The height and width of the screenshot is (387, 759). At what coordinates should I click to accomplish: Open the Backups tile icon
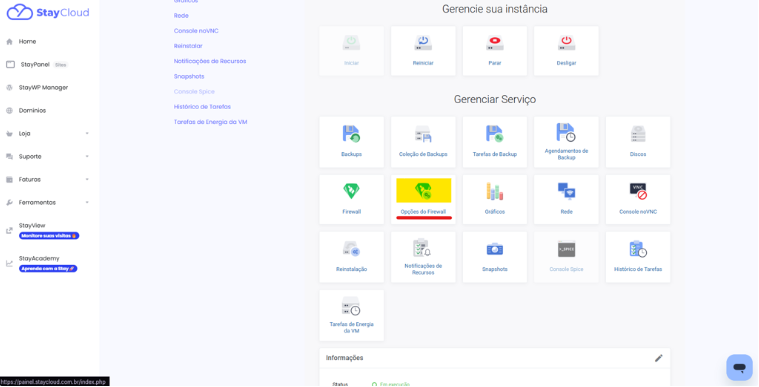pos(351,134)
